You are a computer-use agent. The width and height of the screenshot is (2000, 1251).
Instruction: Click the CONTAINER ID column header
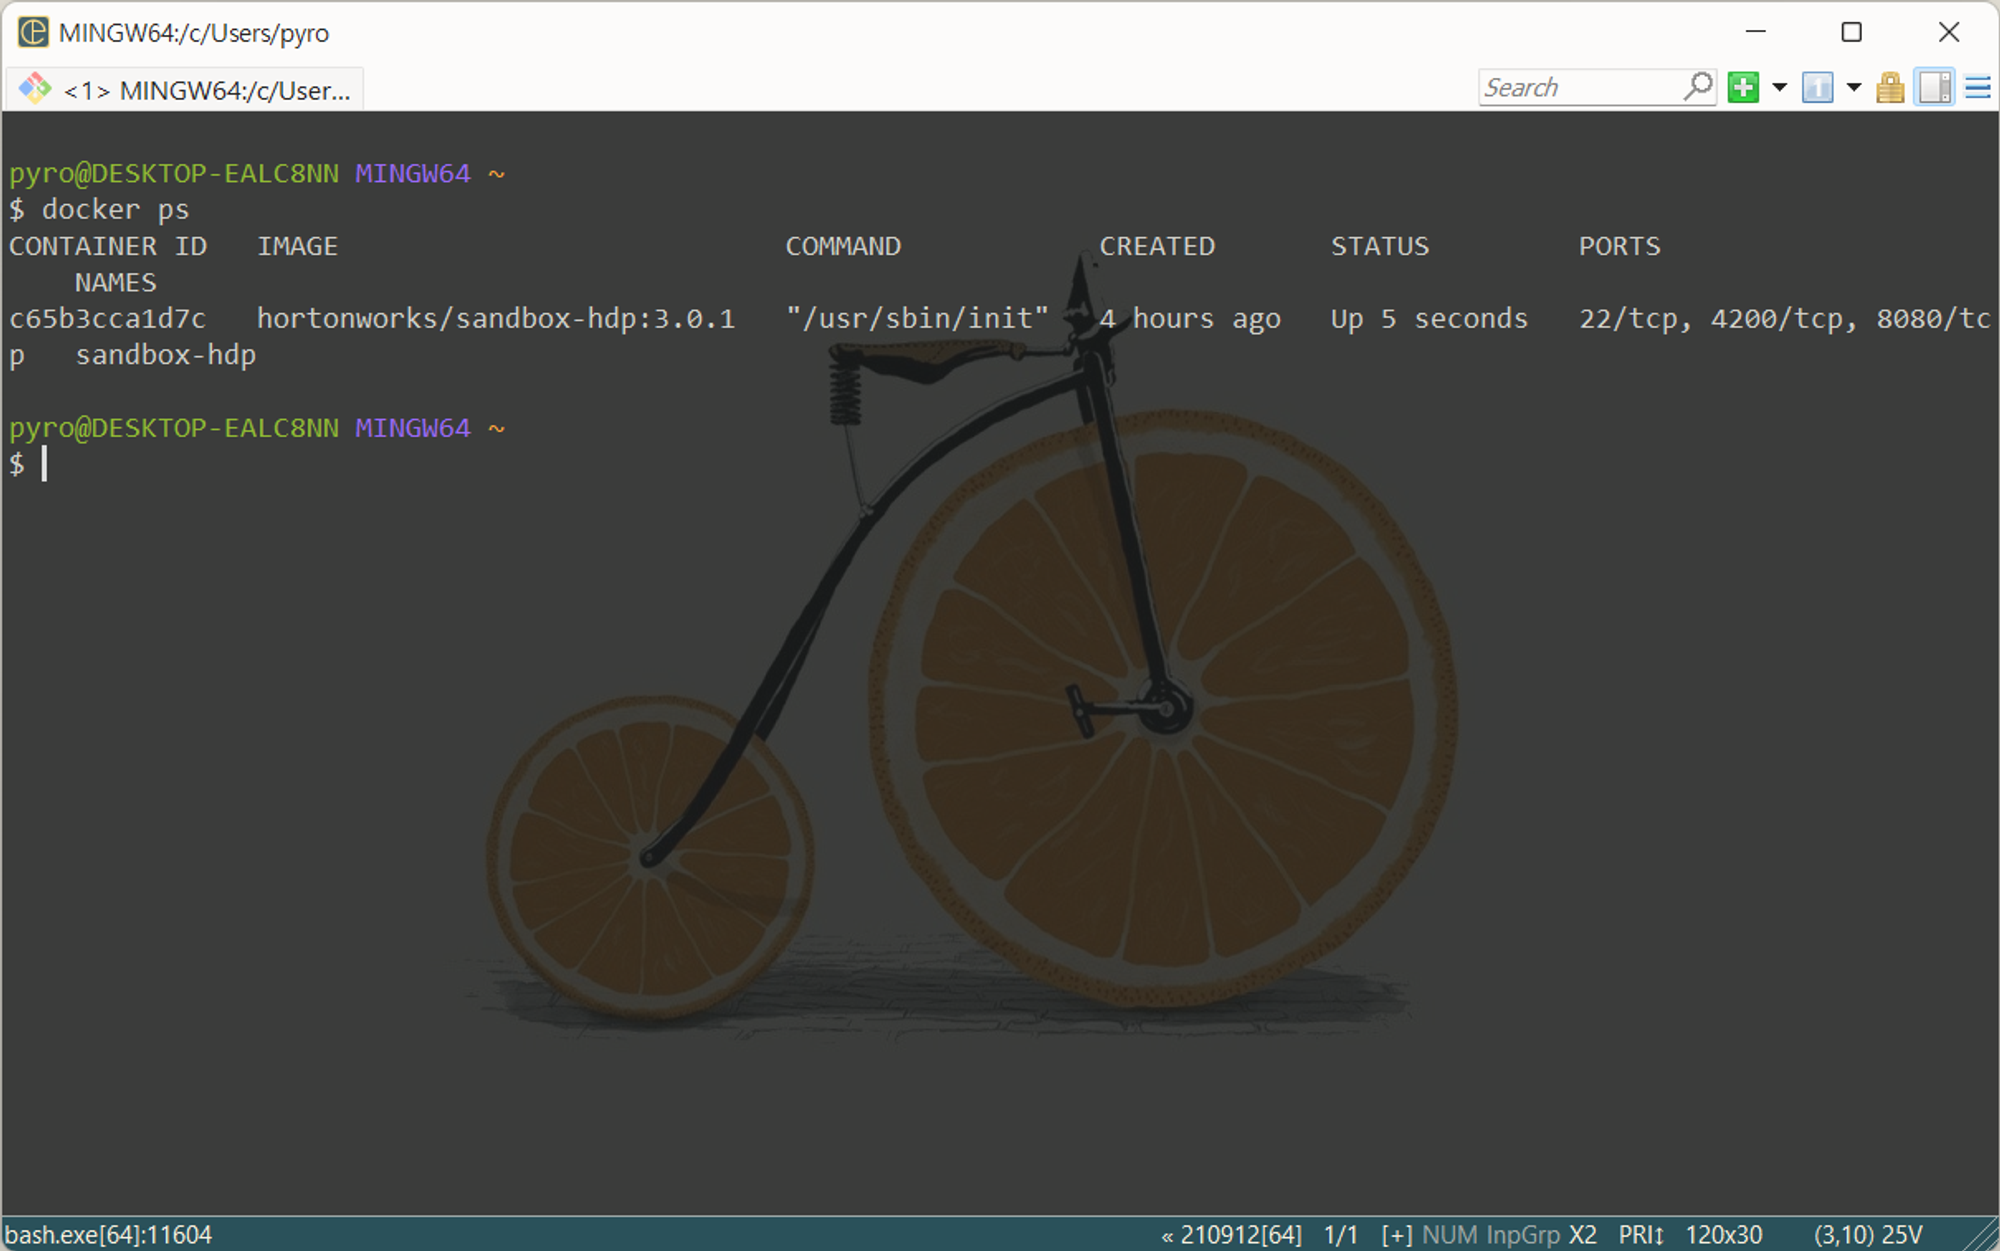tap(108, 246)
